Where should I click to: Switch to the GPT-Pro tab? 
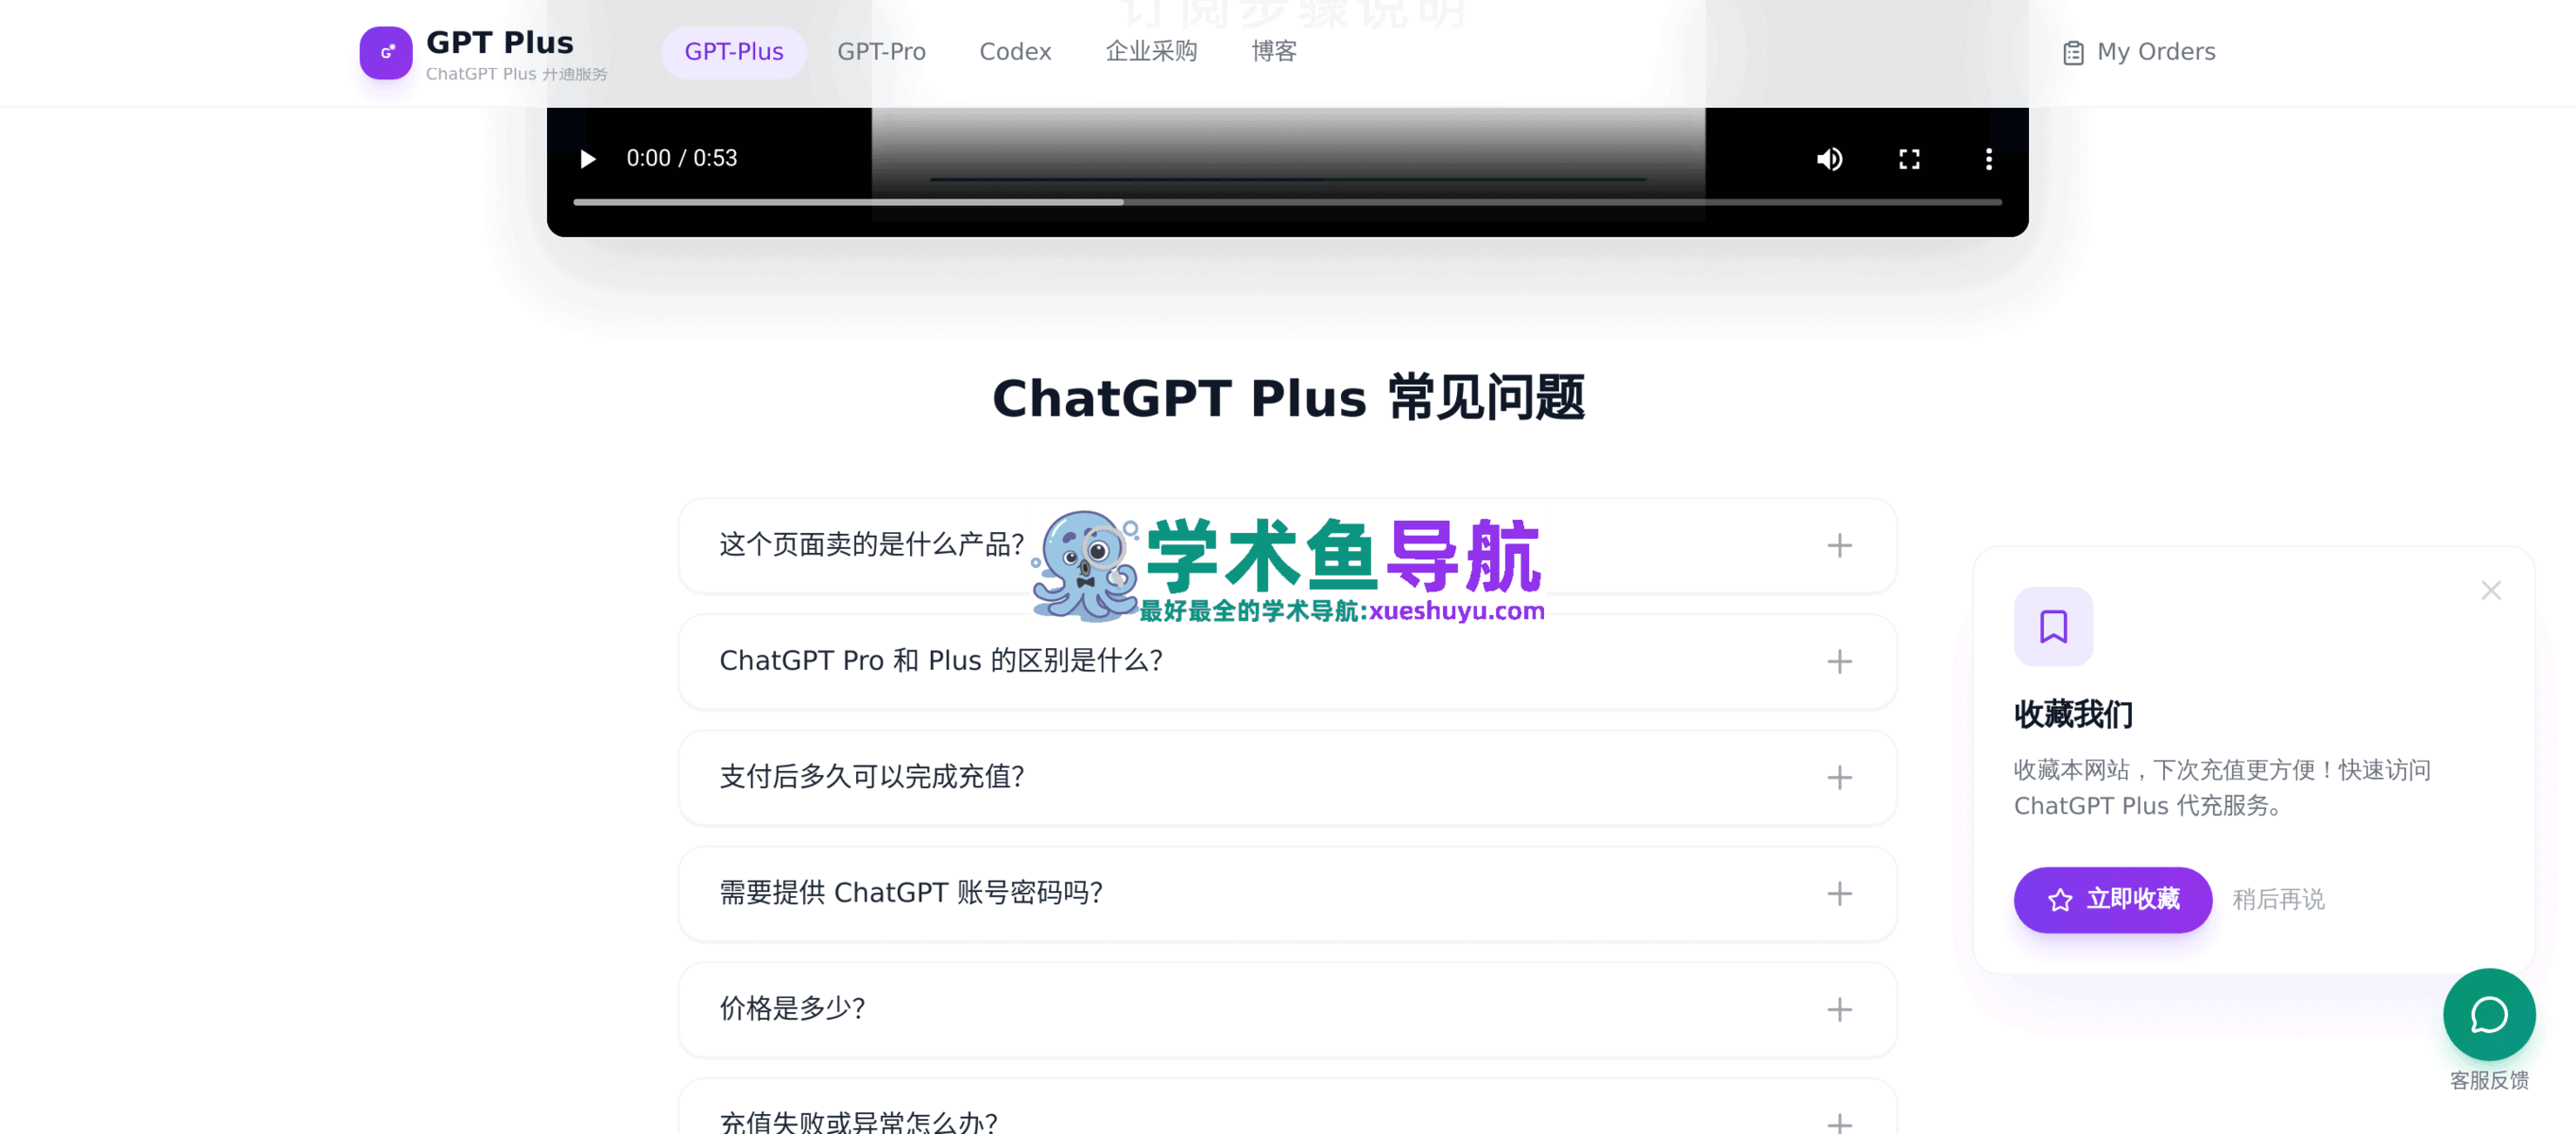pyautogui.click(x=881, y=52)
